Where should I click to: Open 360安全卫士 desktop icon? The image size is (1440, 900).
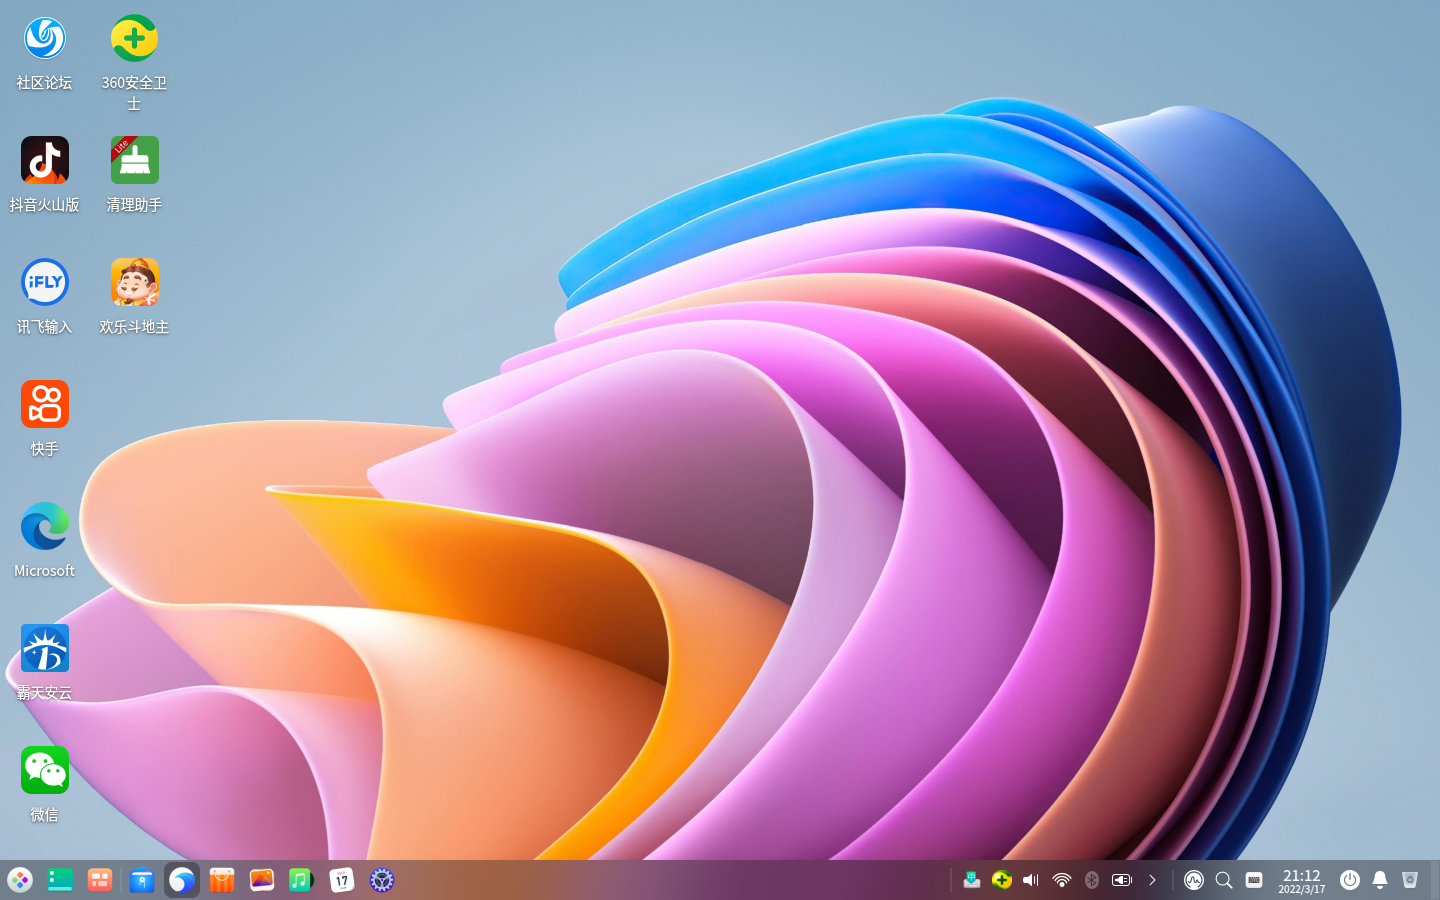pos(134,36)
